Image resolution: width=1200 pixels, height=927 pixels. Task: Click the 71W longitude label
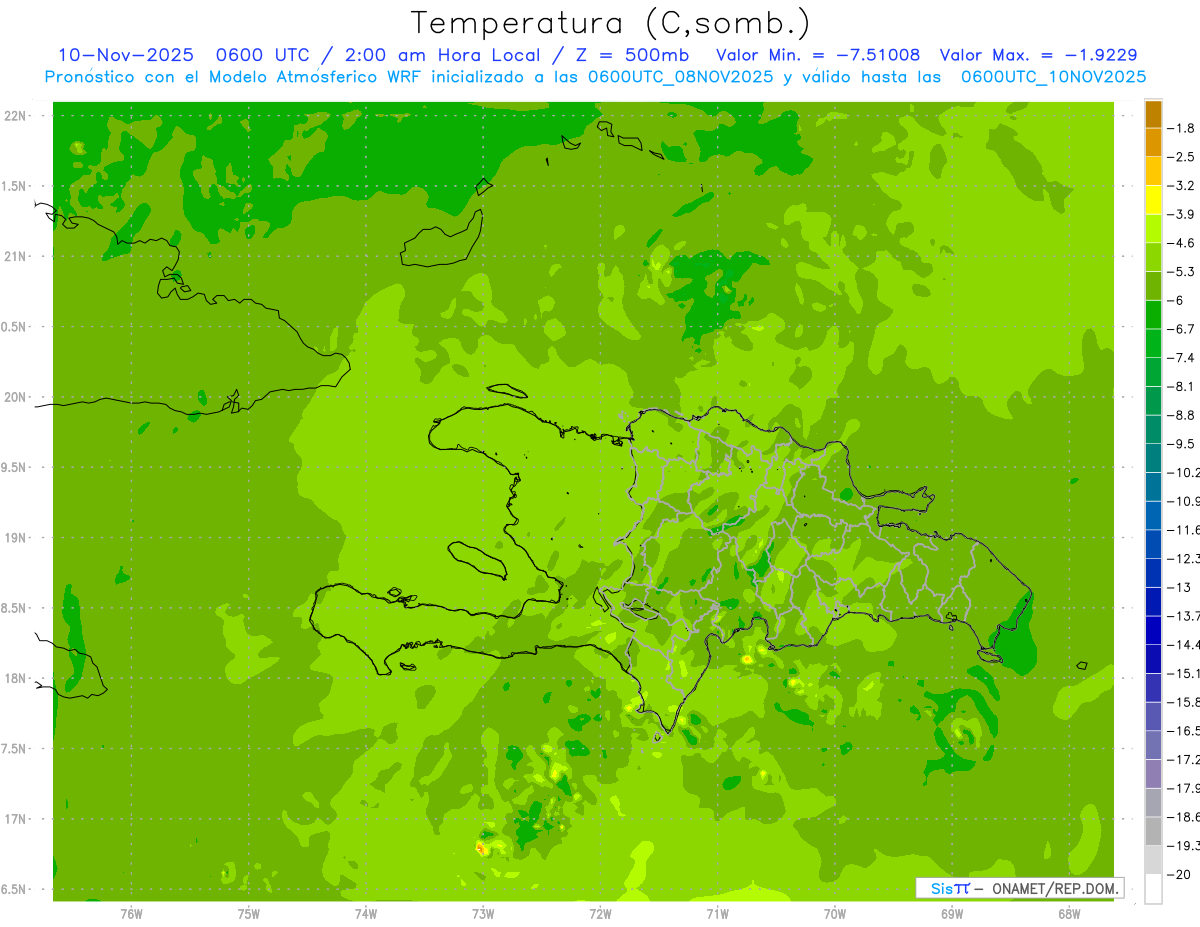[717, 914]
